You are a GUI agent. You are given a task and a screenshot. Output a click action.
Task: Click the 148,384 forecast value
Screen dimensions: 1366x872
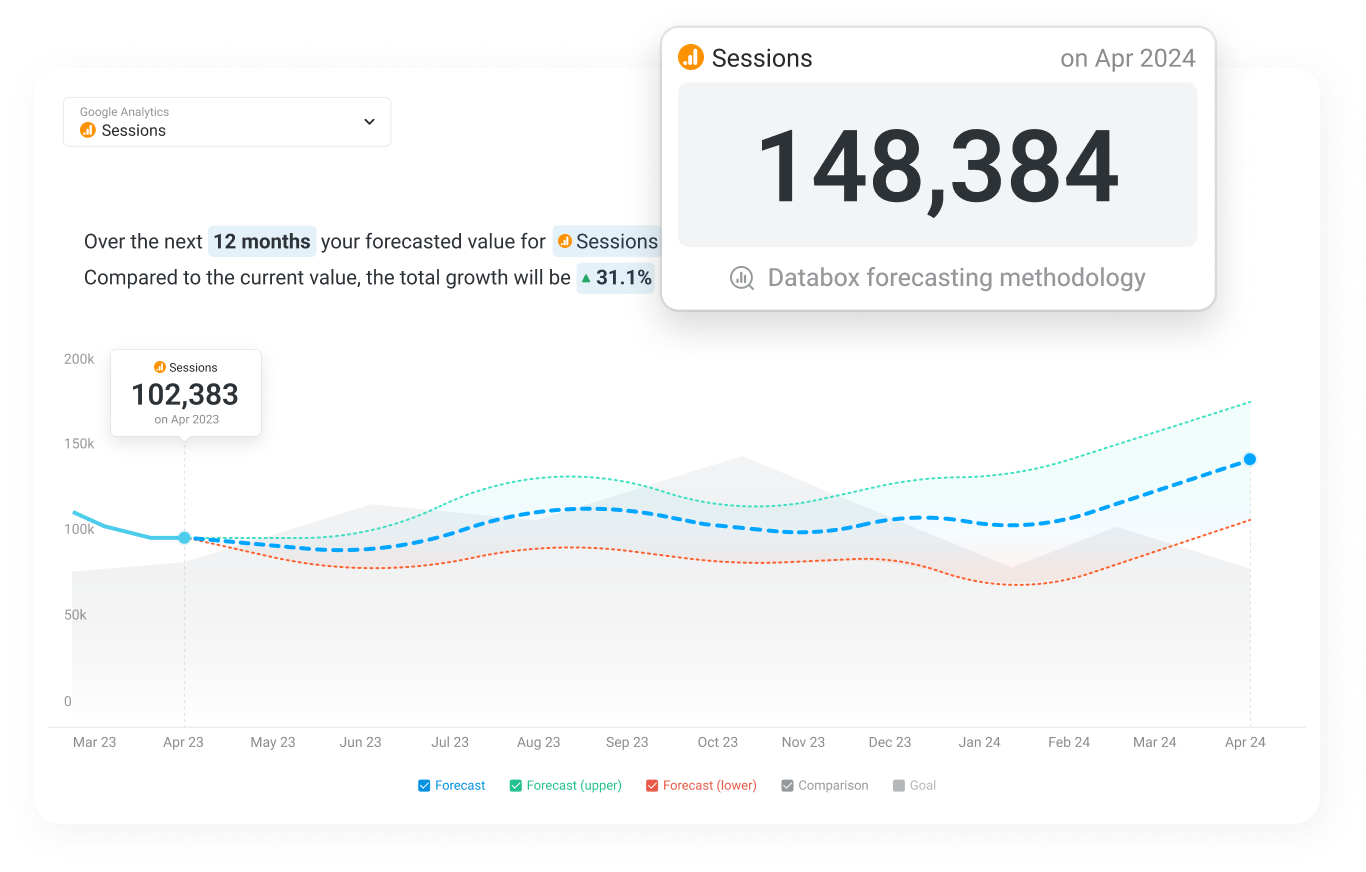point(937,166)
